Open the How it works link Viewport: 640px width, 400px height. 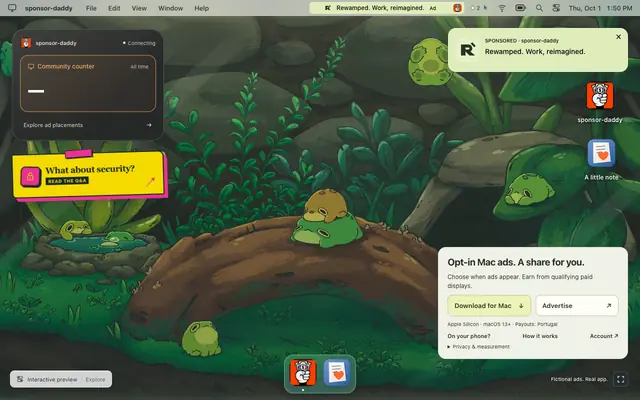[x=540, y=336]
